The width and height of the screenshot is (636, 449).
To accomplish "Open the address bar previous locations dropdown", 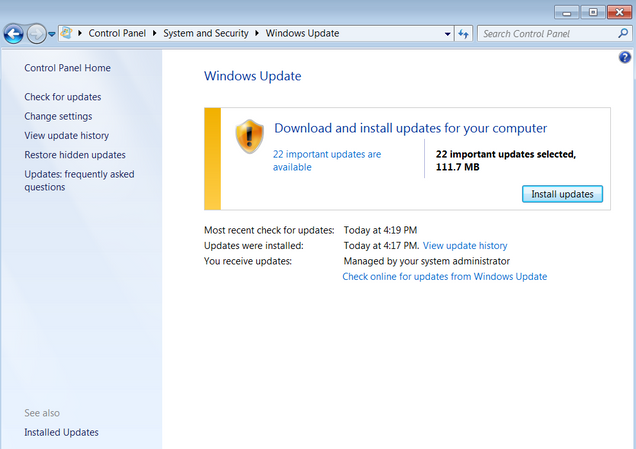I will pos(447,34).
